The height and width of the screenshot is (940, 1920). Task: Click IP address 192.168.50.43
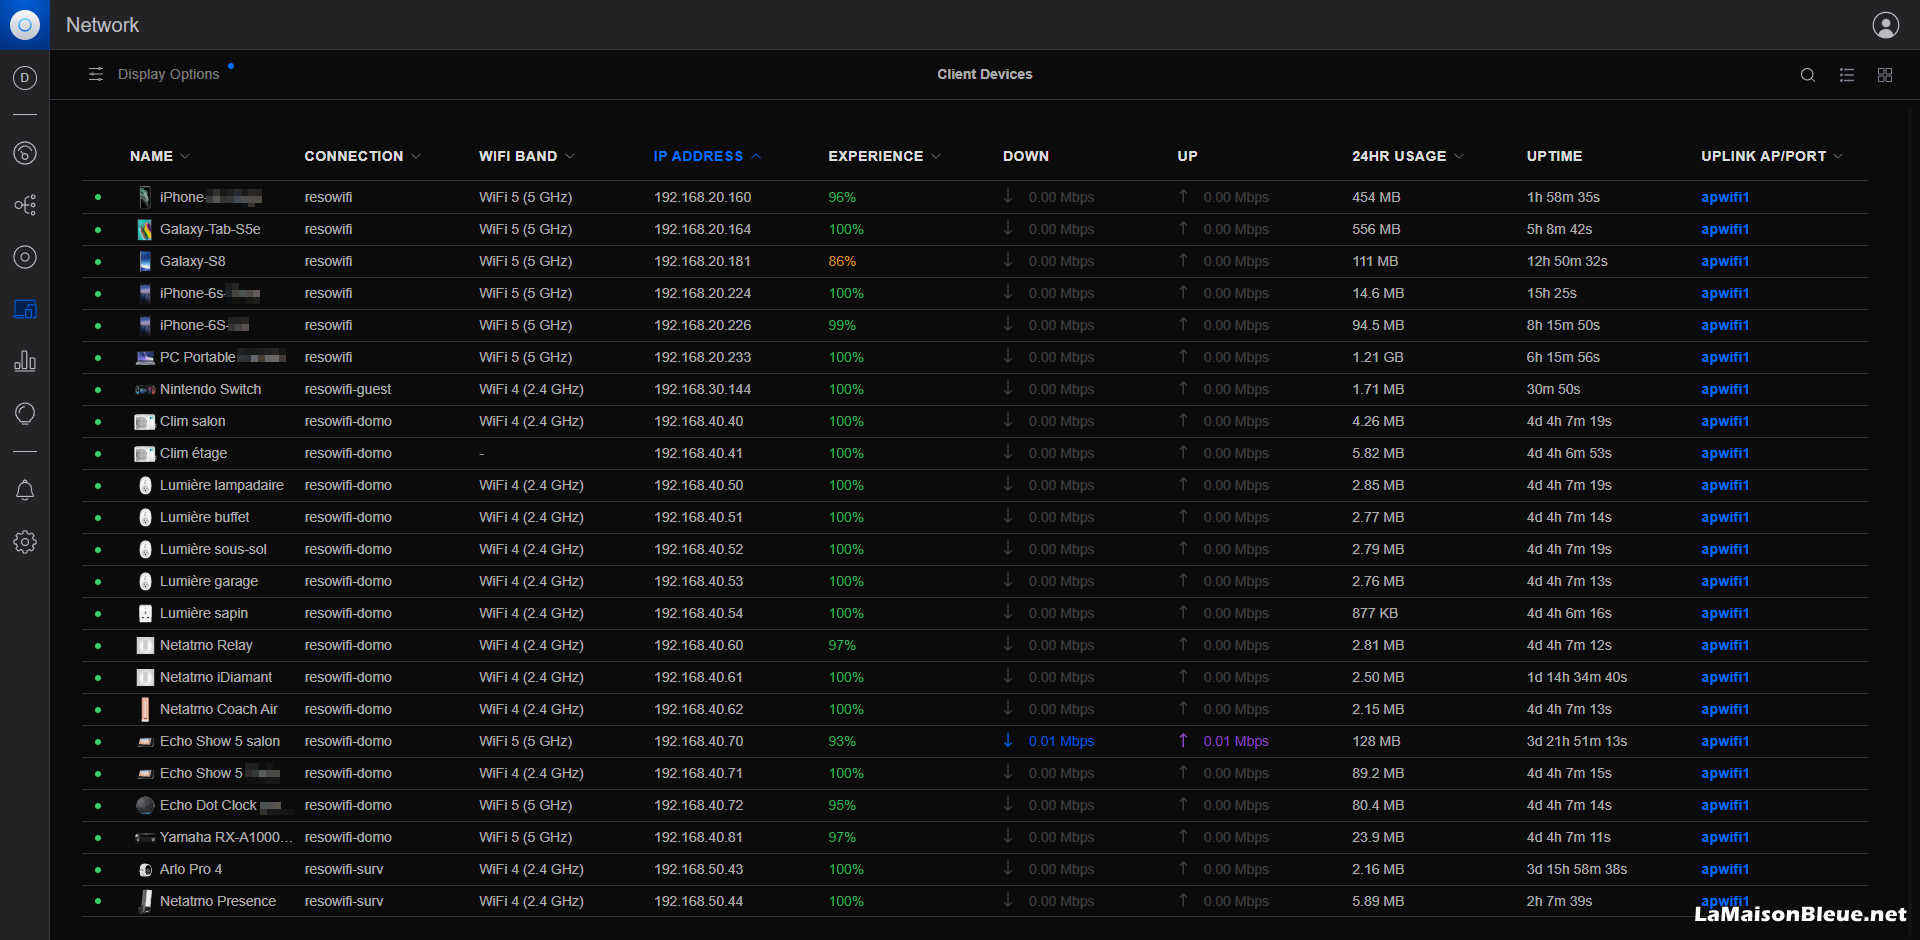pyautogui.click(x=698, y=870)
